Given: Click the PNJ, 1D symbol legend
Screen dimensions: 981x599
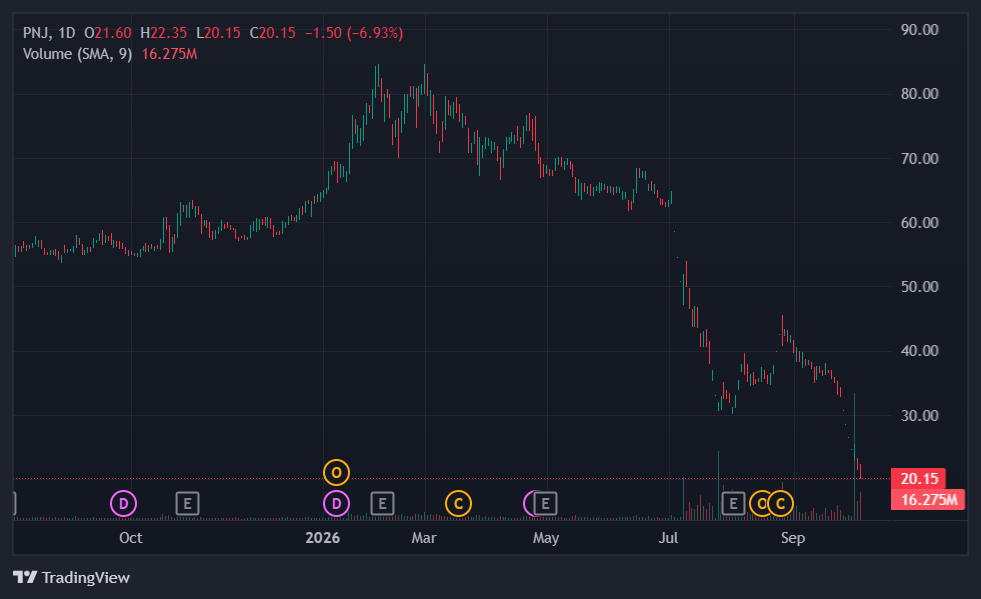Looking at the screenshot, I should point(49,33).
